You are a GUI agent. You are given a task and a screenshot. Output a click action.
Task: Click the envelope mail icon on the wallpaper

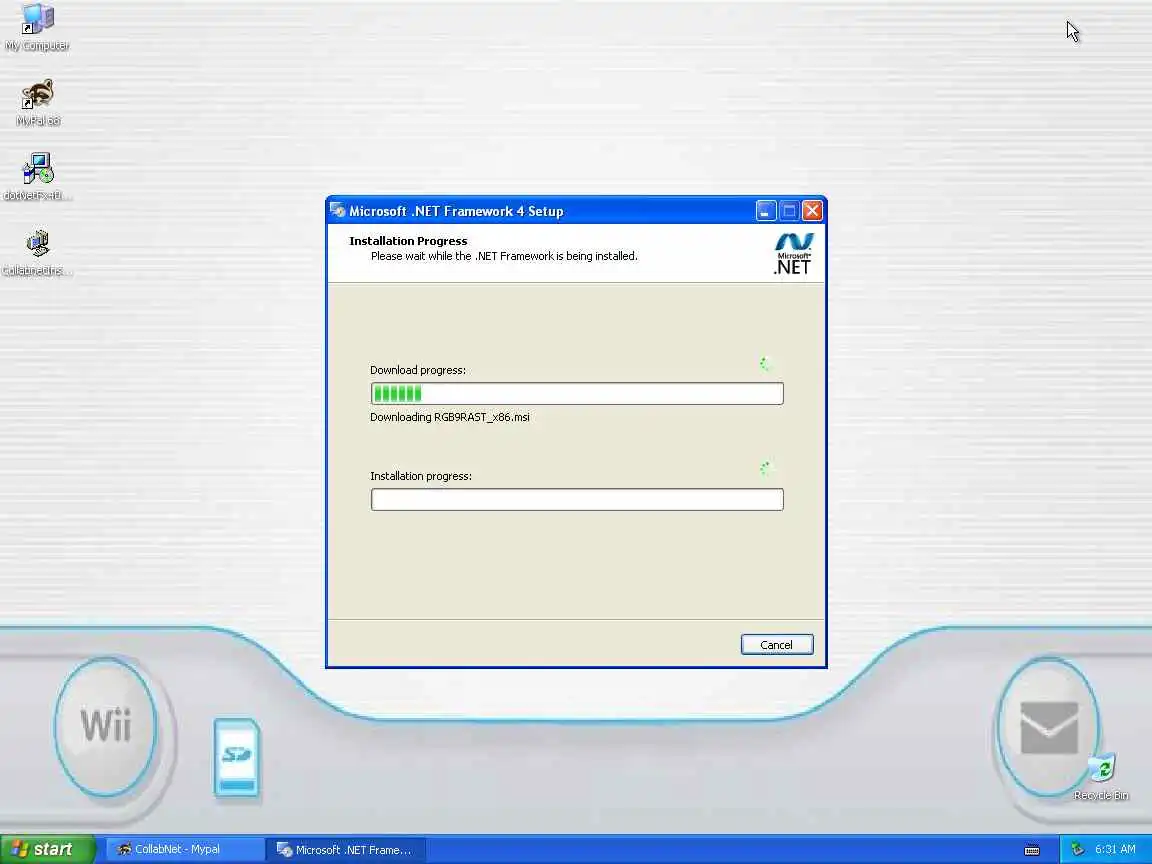point(1049,727)
